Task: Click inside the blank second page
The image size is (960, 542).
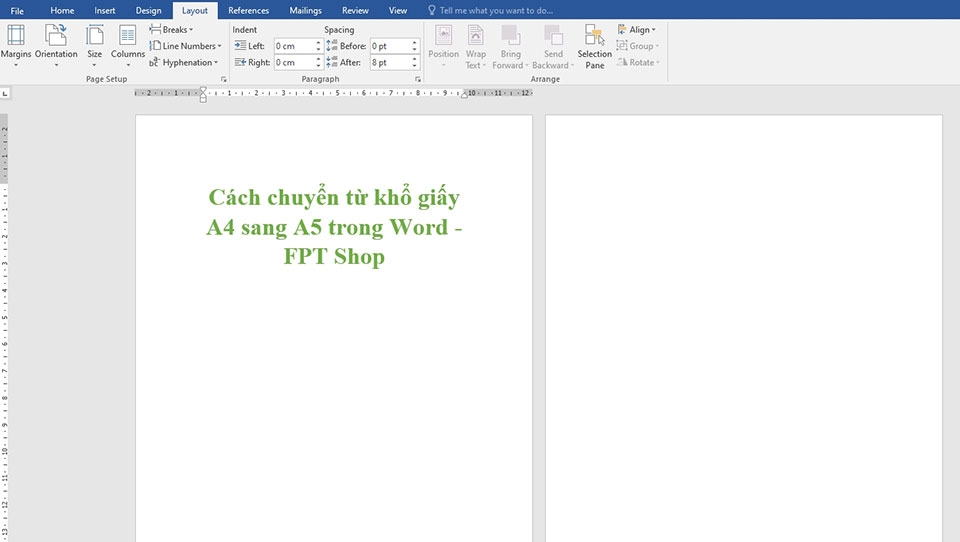Action: 743,328
